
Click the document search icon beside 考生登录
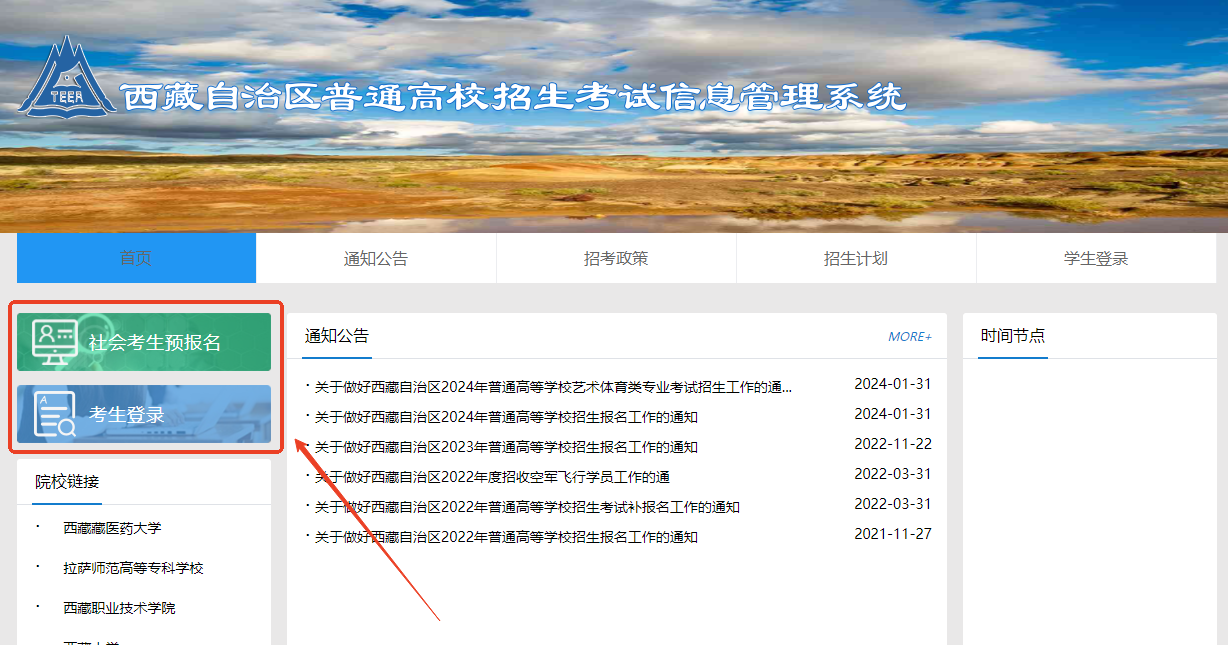[54, 414]
